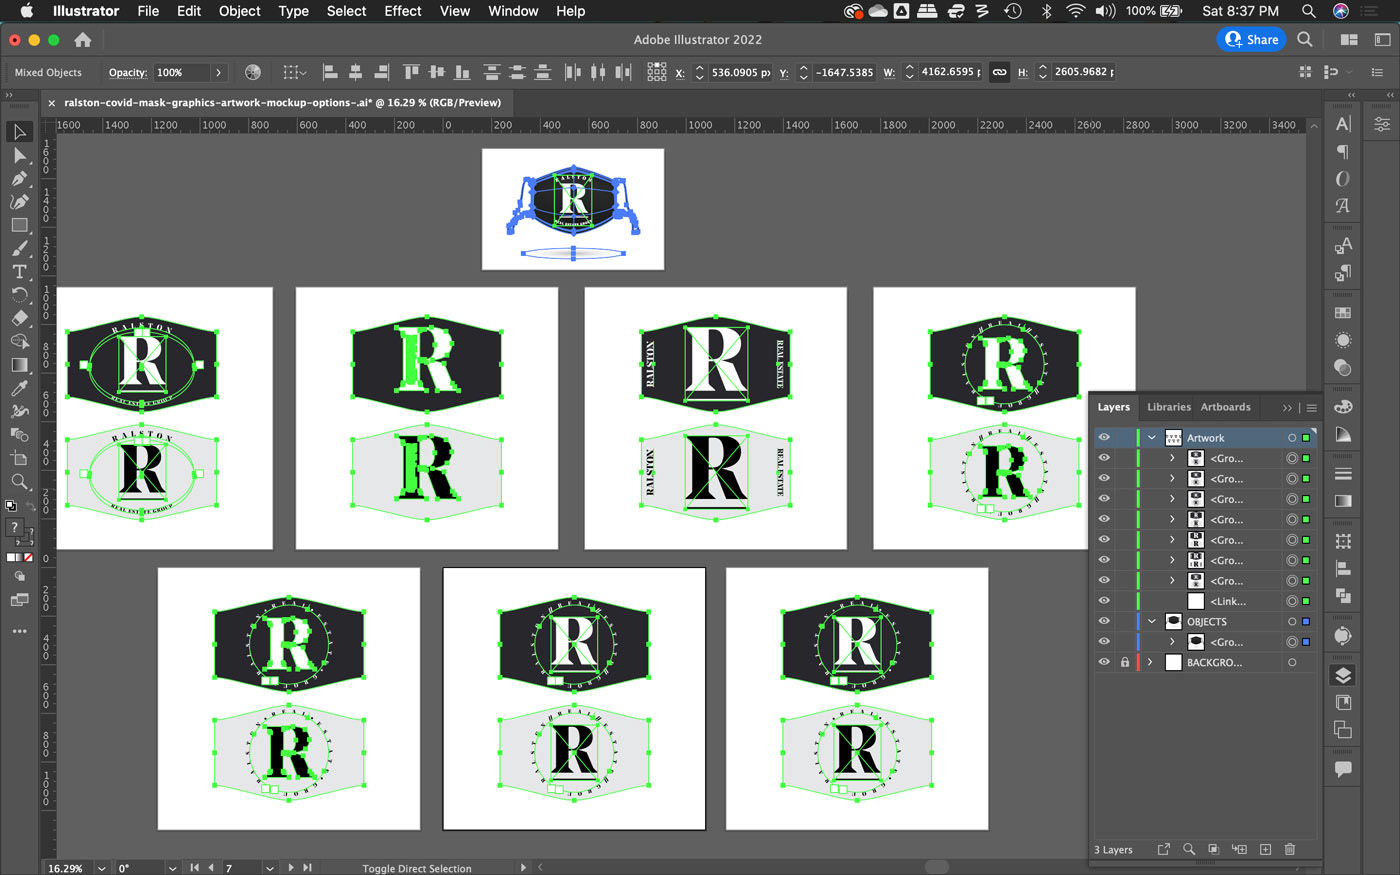Switch to the Libraries tab
Image resolution: width=1400 pixels, height=875 pixels.
click(1169, 407)
